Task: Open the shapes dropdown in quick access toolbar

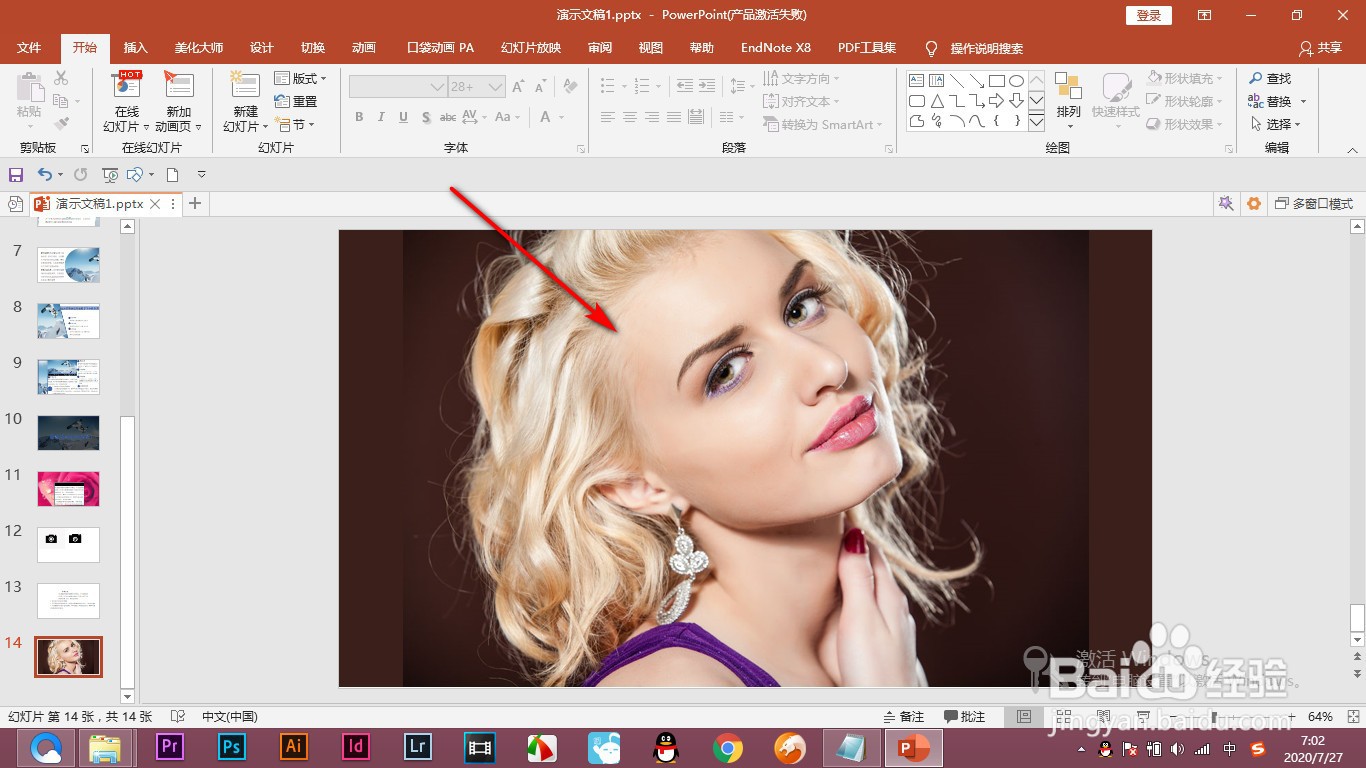Action: (152, 175)
